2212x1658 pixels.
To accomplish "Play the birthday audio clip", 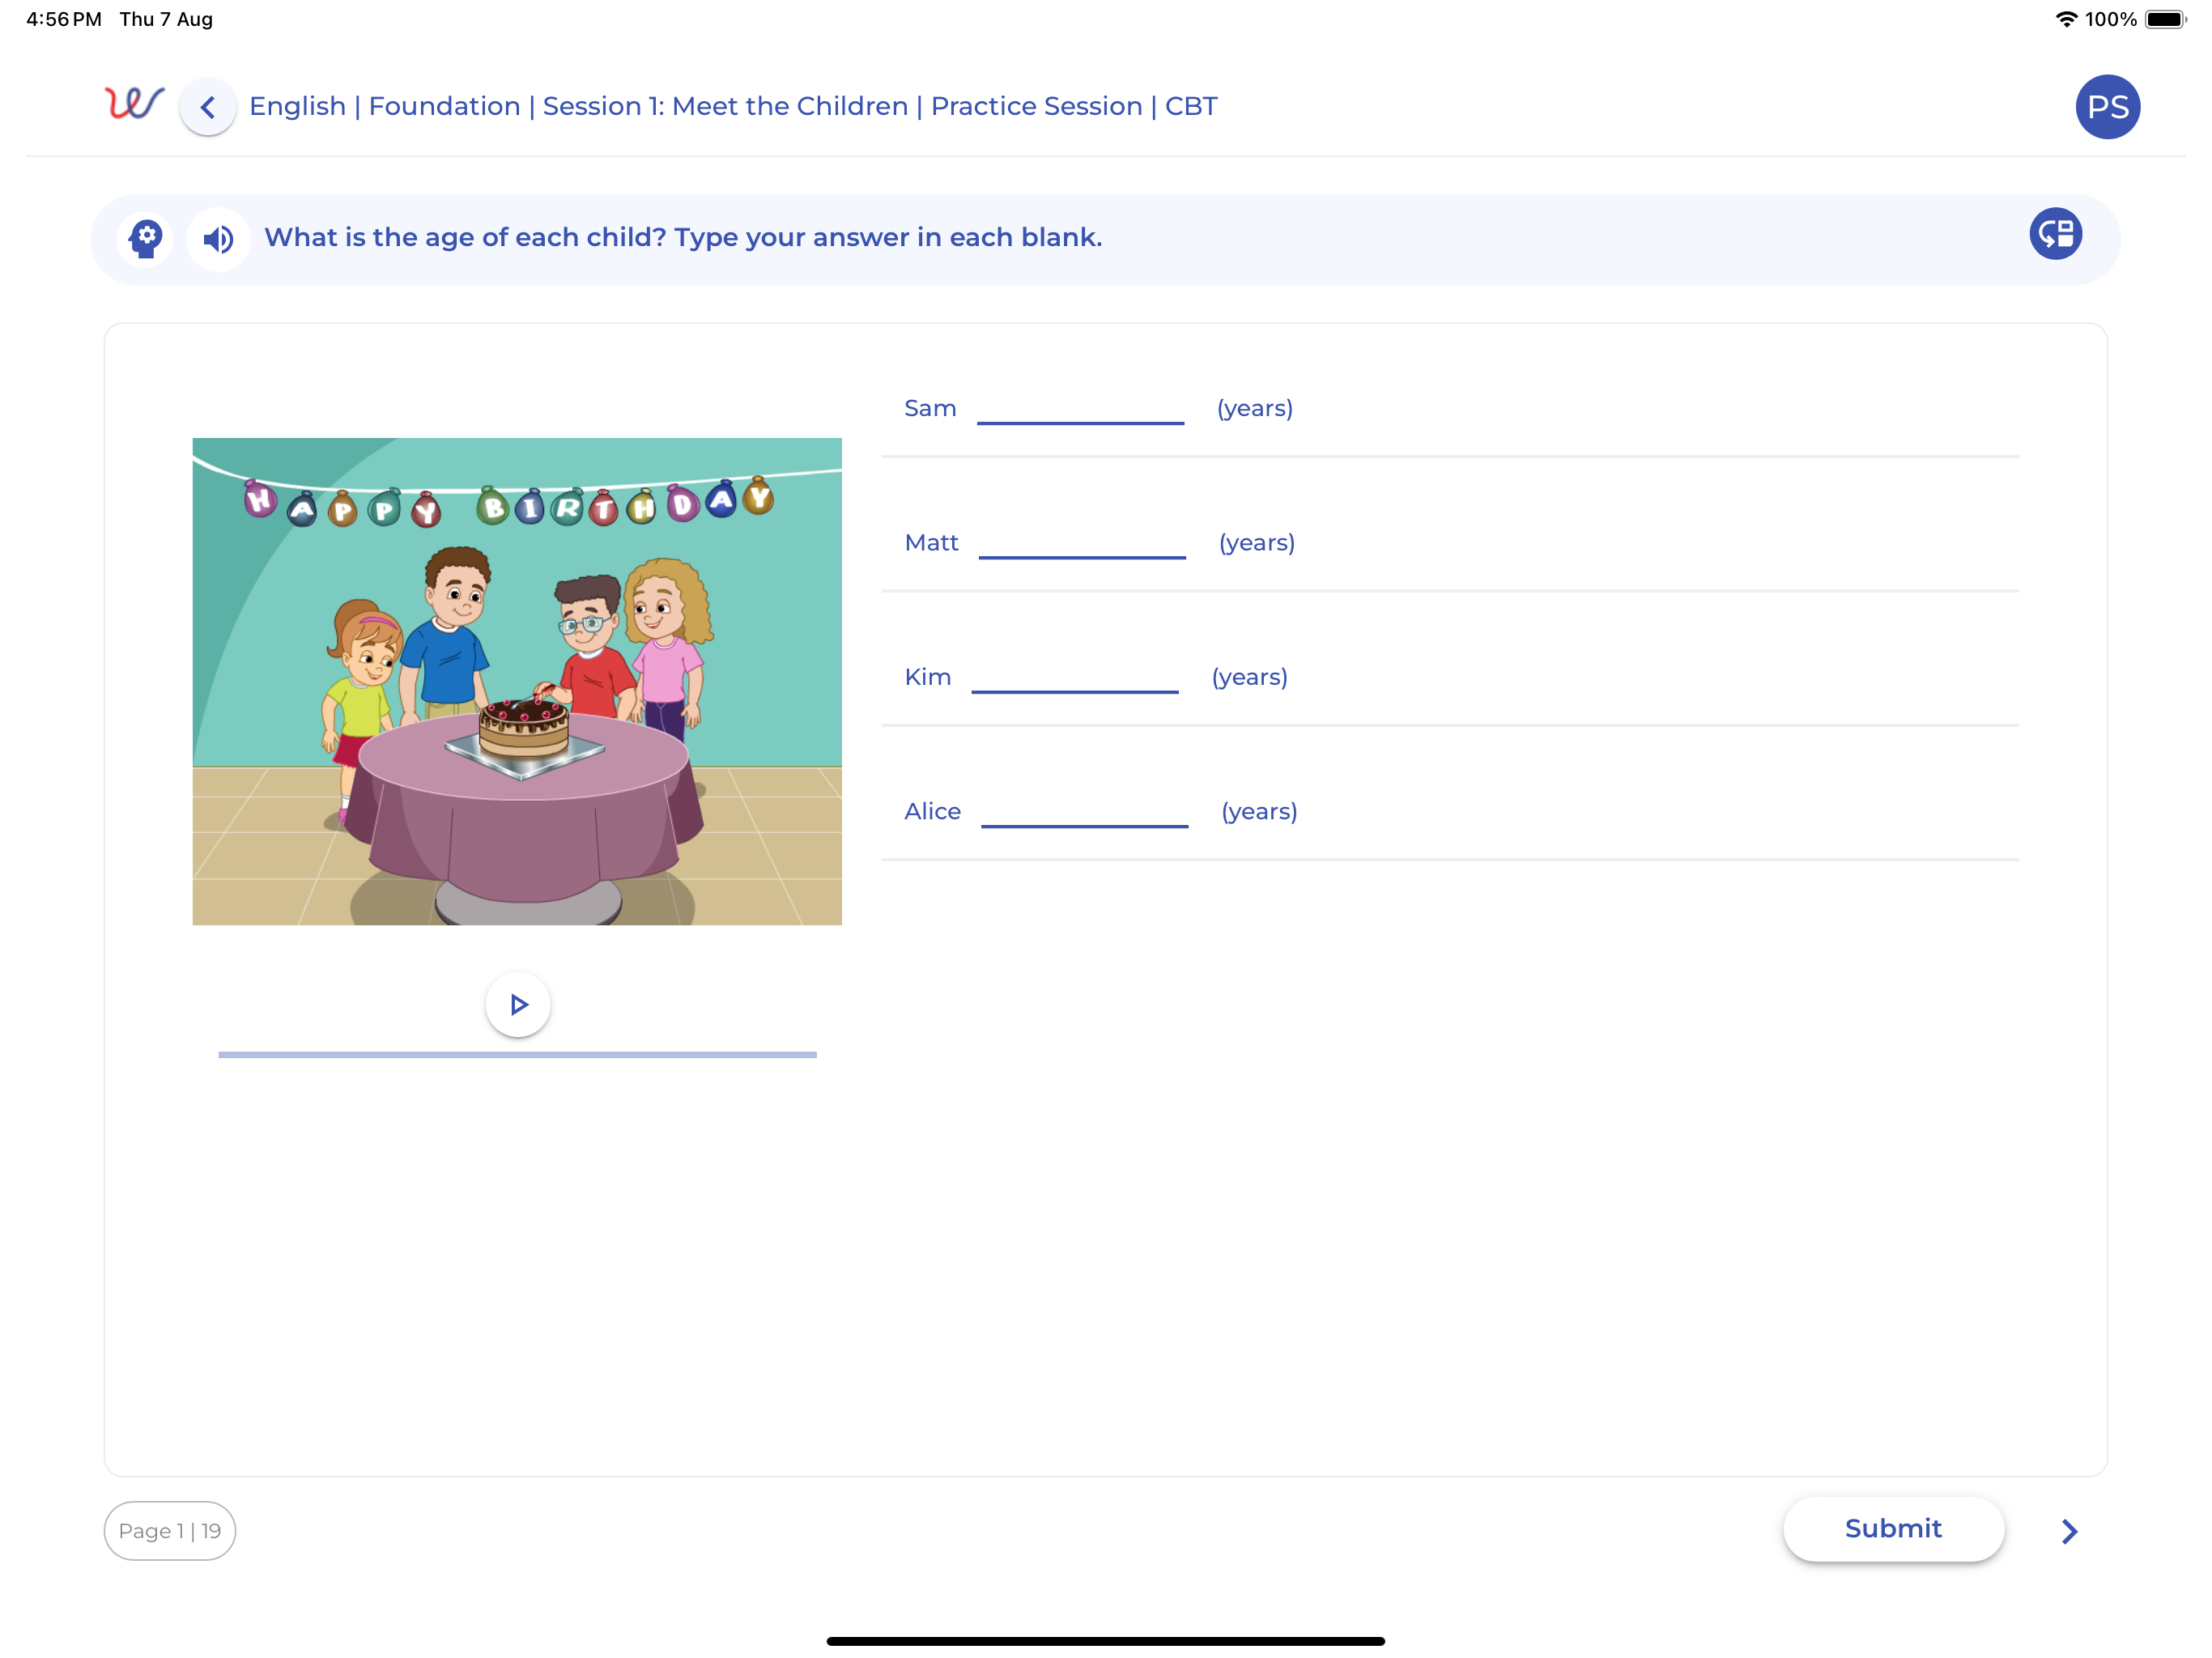I will pos(518,1004).
